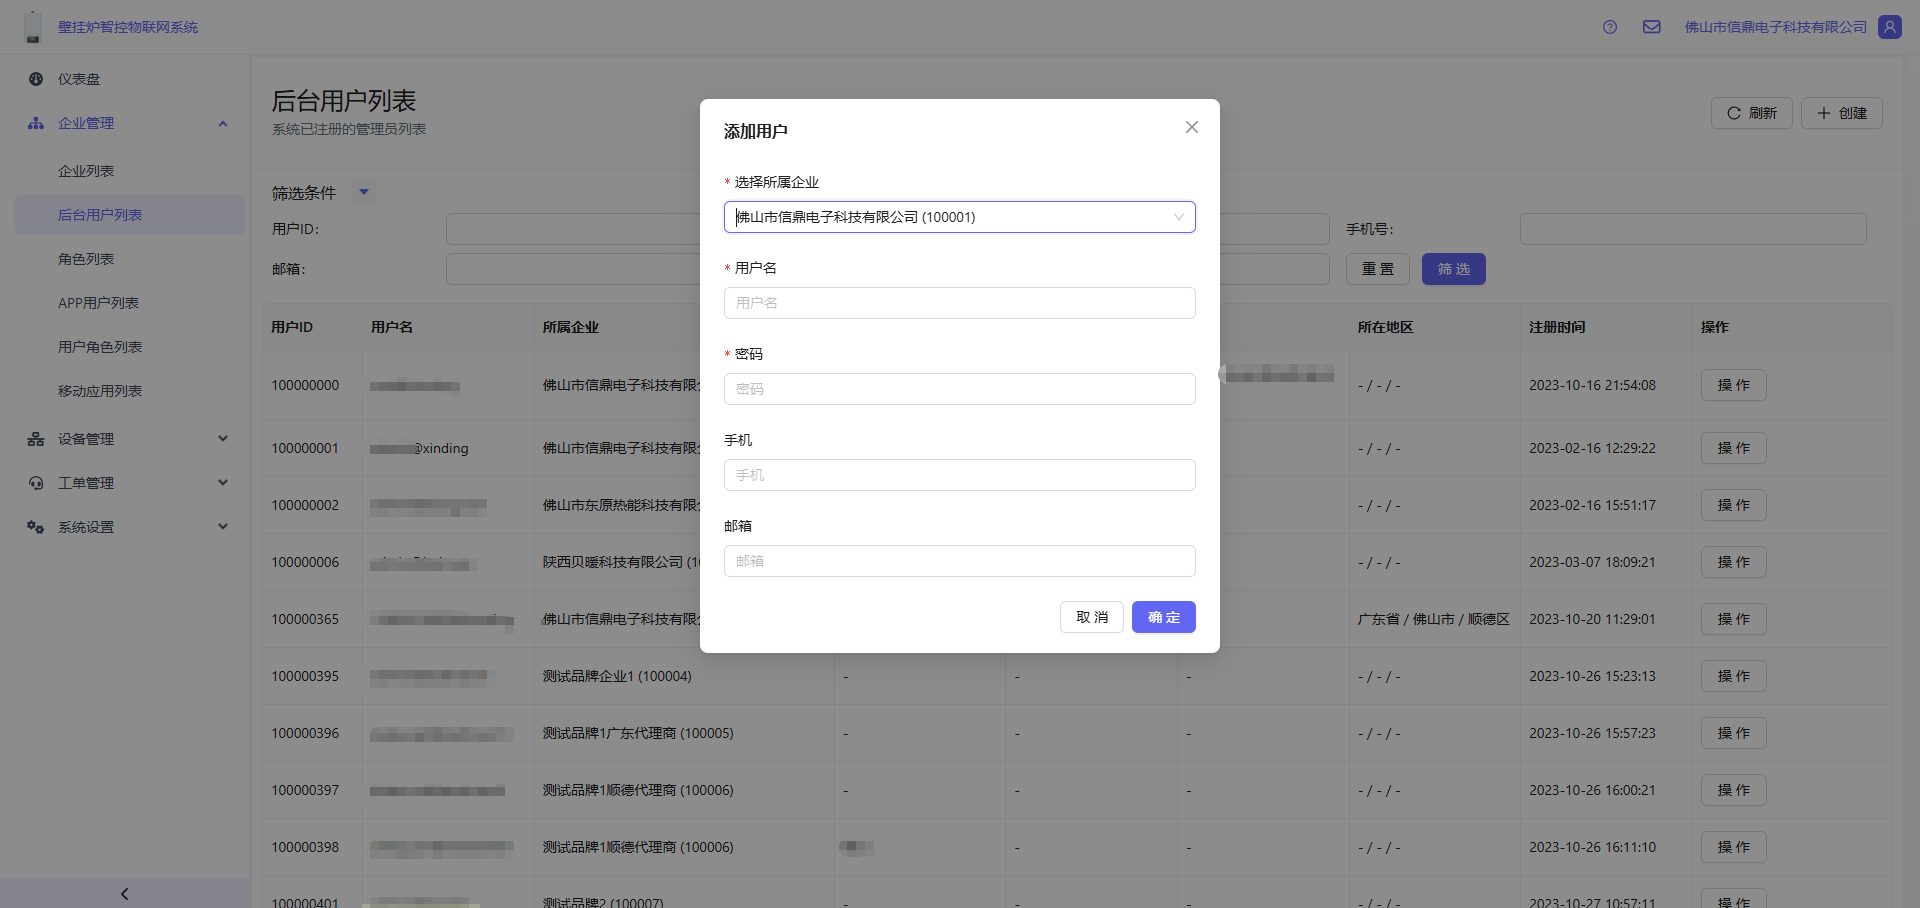The width and height of the screenshot is (1920, 908).
Task: Collapse the sidebar with bottom arrow
Action: (125, 893)
